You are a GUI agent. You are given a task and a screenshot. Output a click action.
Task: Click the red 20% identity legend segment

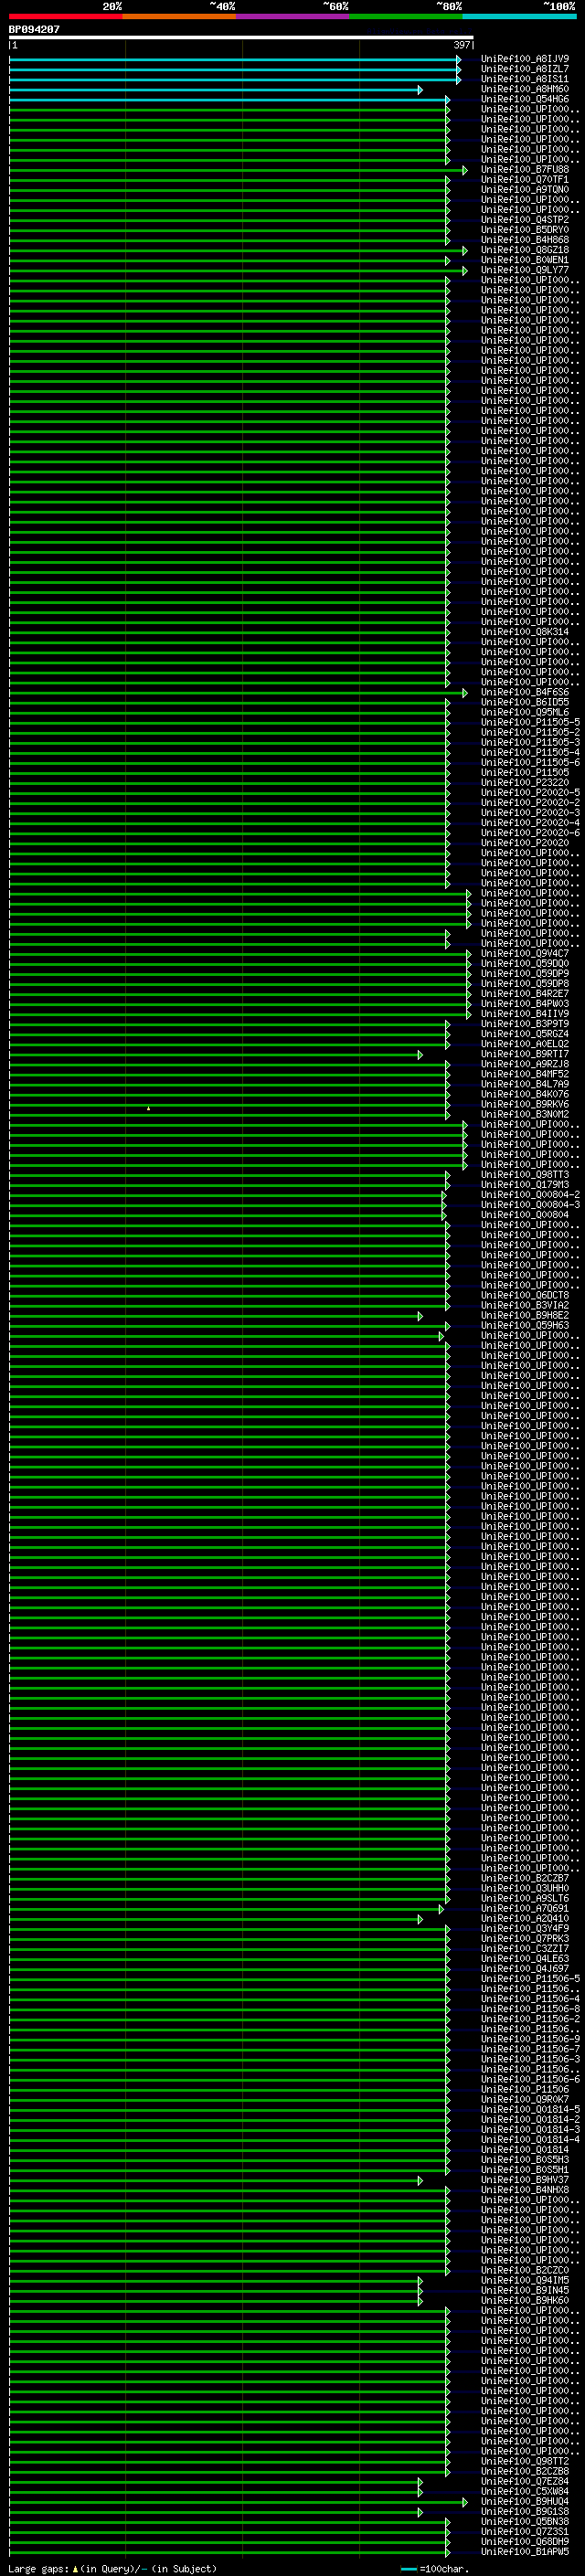pyautogui.click(x=66, y=17)
